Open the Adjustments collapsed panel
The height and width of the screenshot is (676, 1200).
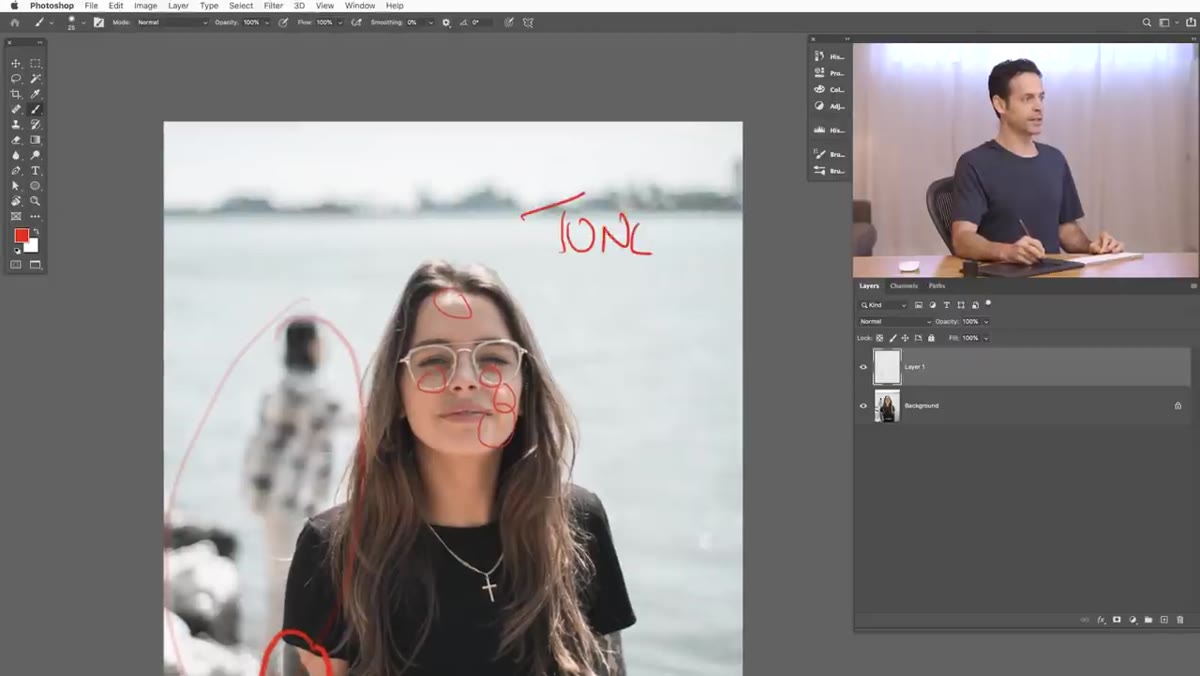point(829,106)
